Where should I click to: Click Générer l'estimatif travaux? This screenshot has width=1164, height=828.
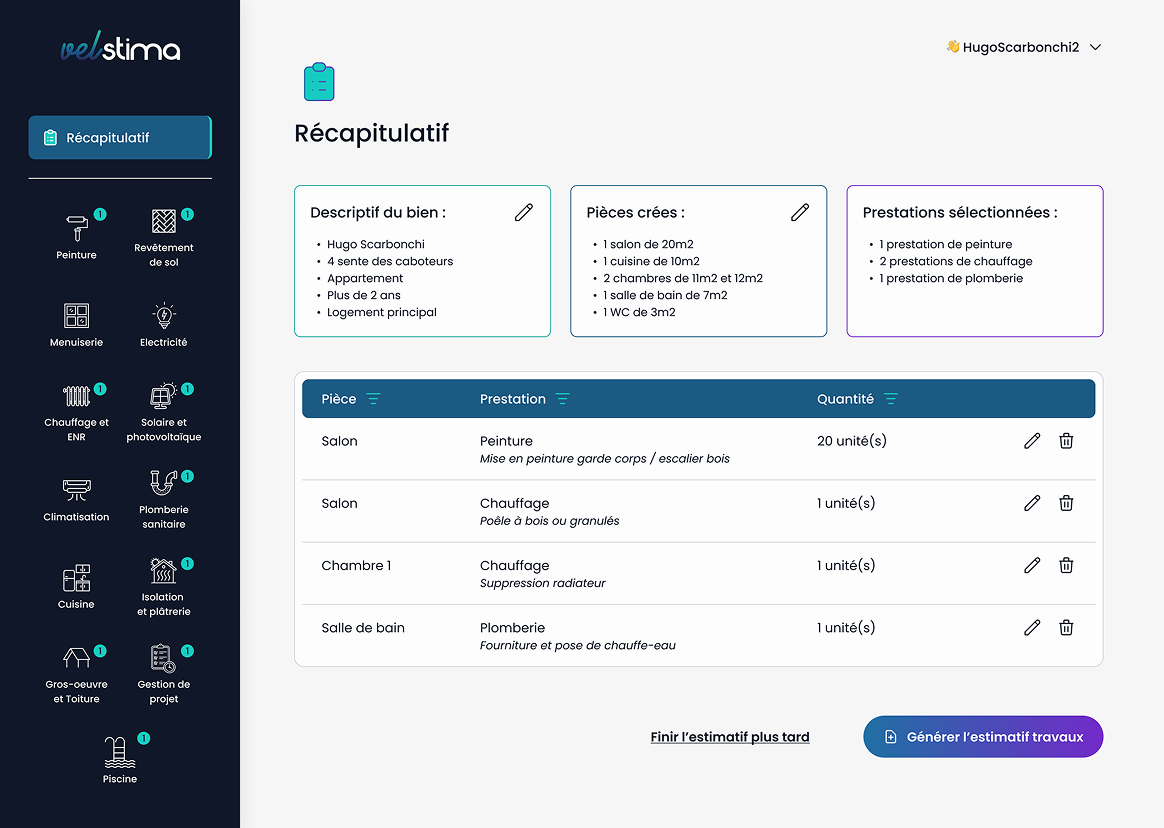tap(983, 736)
